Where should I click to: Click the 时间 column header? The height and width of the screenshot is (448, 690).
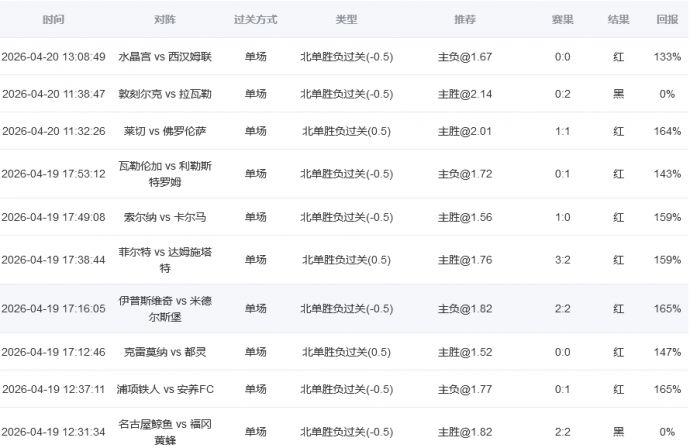[x=54, y=20]
